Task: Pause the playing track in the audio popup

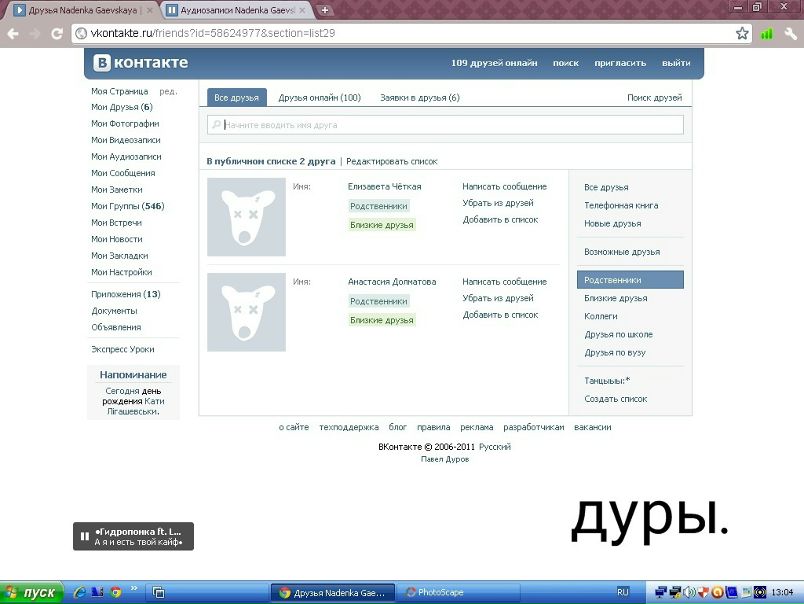Action: point(85,536)
